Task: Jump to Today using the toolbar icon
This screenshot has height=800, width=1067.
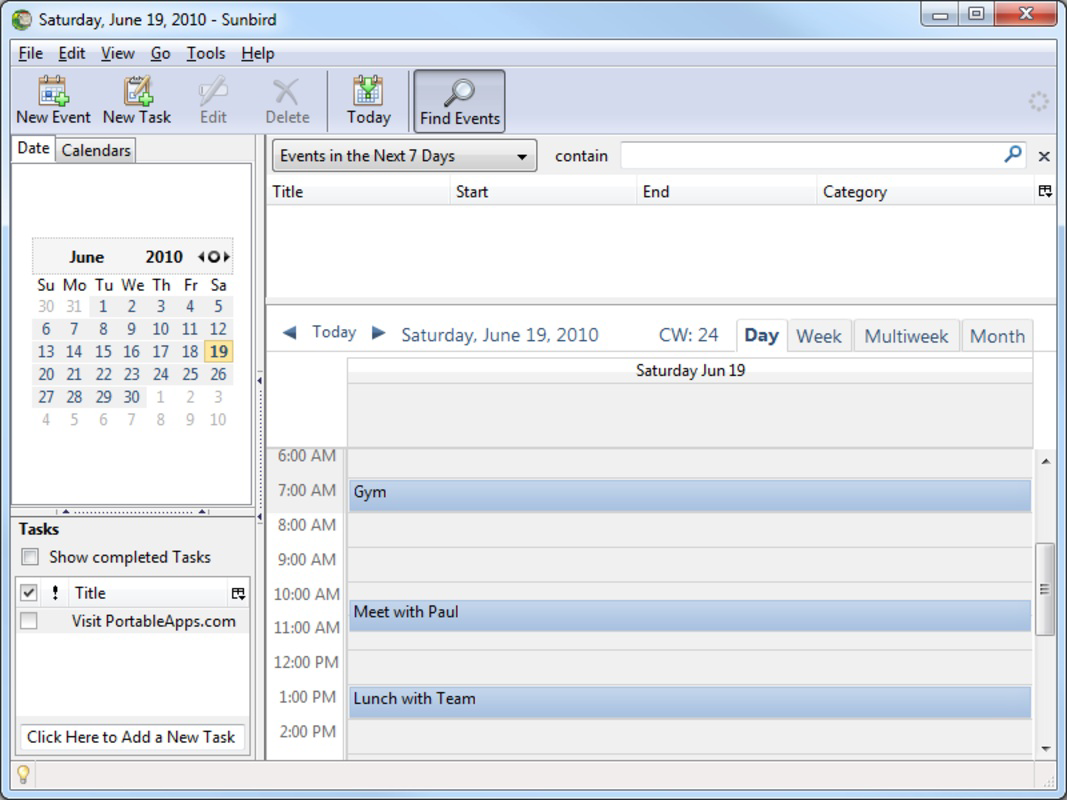Action: [x=368, y=92]
